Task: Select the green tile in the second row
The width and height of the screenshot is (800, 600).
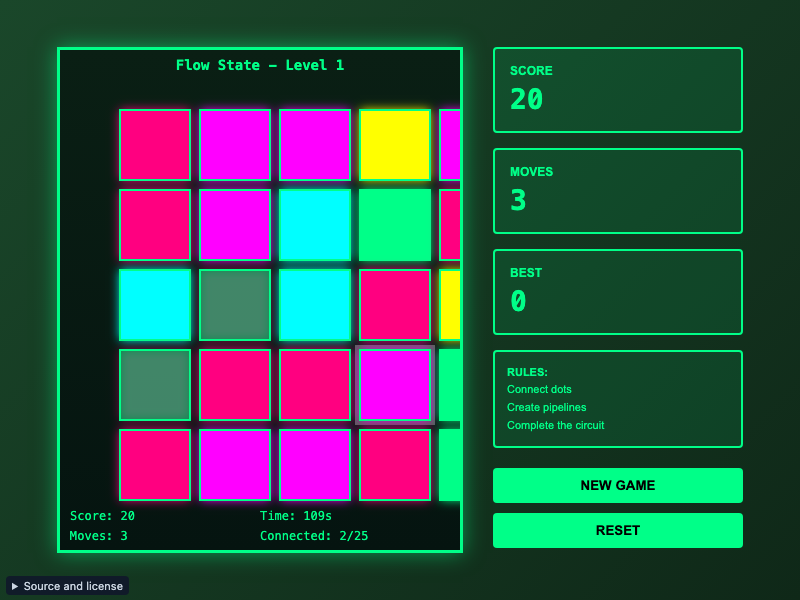Action: [x=395, y=225]
